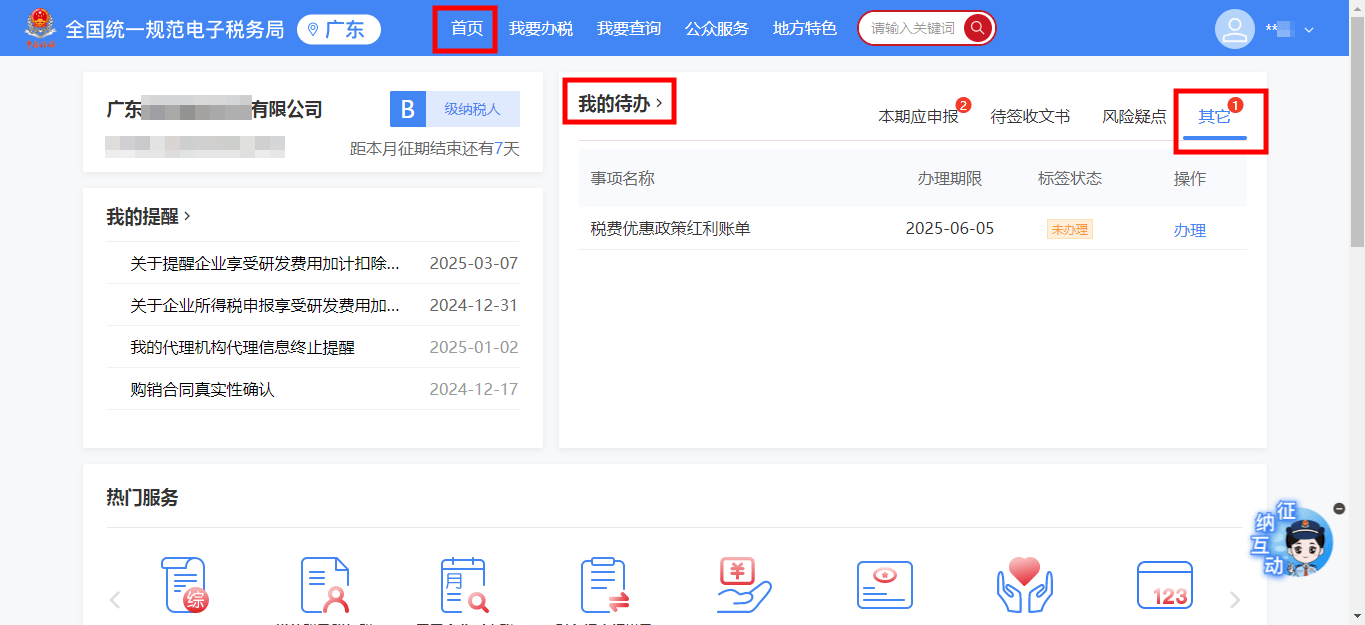Click the red magnifier search button
Image resolution: width=1365 pixels, height=625 pixels.
tap(978, 28)
